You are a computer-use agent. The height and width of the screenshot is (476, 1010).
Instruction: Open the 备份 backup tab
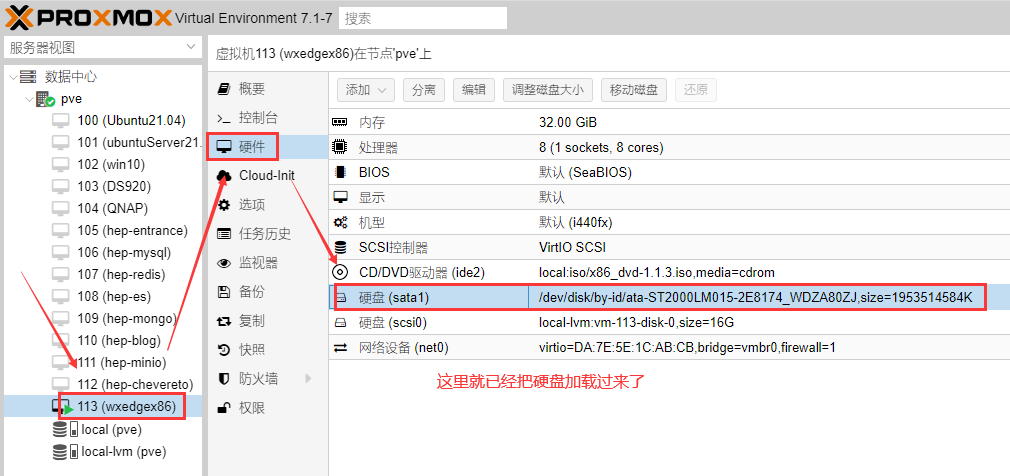[x=252, y=292]
